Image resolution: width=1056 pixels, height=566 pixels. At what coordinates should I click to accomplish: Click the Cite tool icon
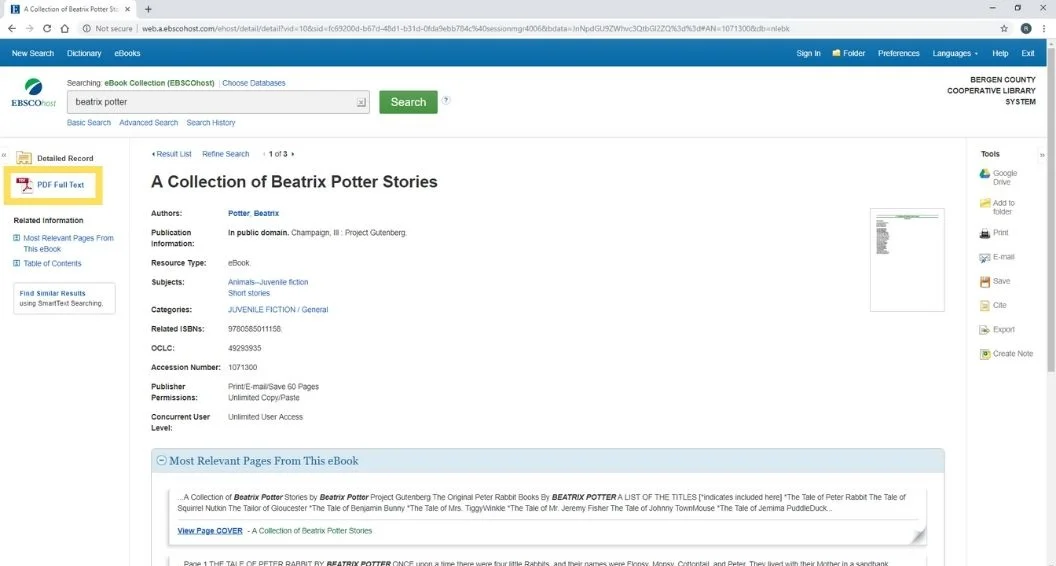(985, 306)
